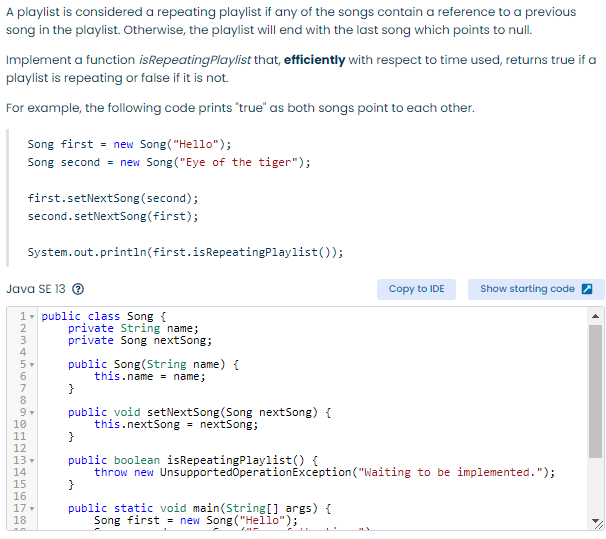The image size is (606, 539).
Task: Click the code editor scrollbar up arrow
Action: tap(595, 316)
